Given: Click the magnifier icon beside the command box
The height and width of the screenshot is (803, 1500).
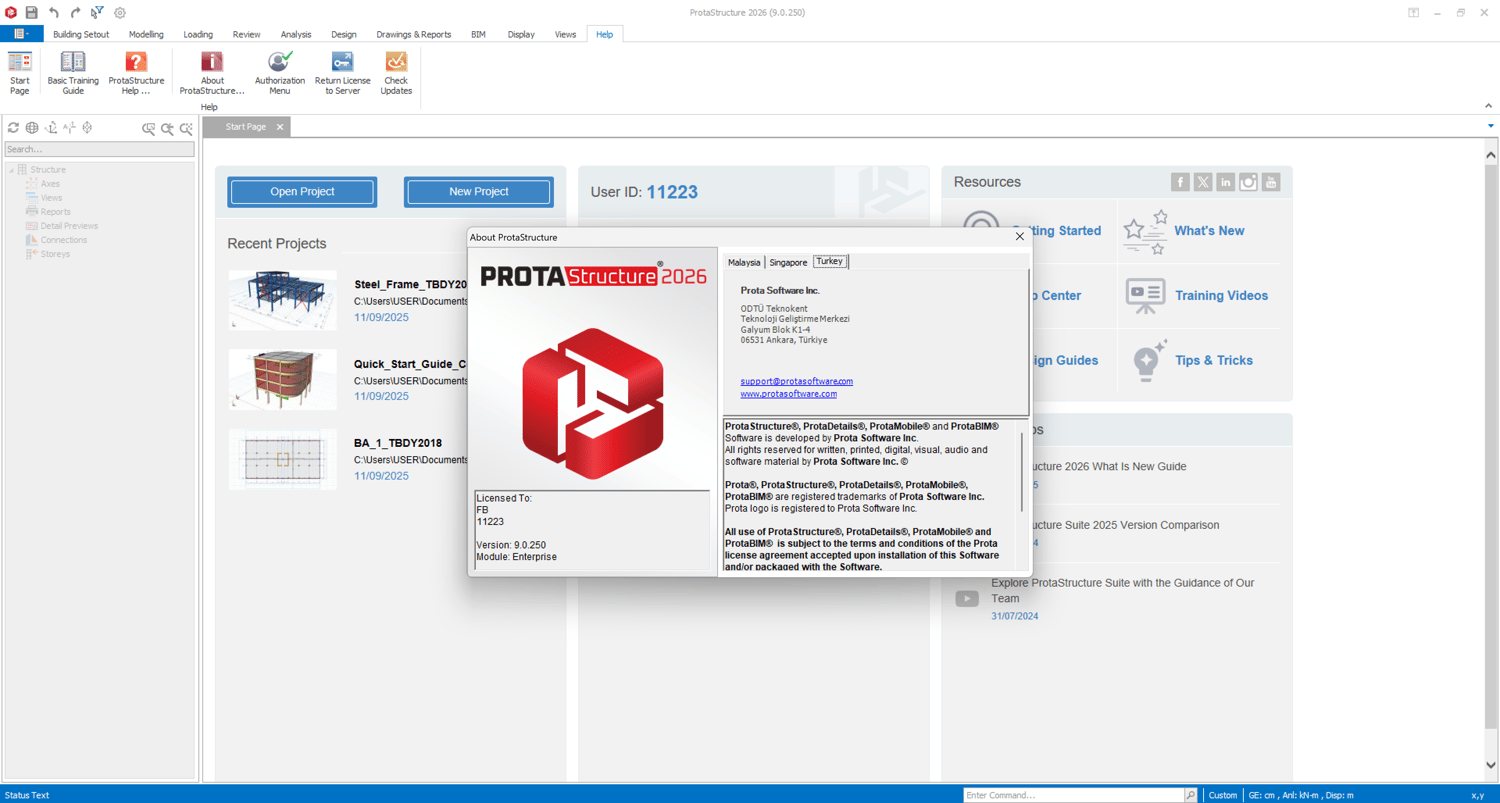Looking at the screenshot, I should tap(1190, 795).
